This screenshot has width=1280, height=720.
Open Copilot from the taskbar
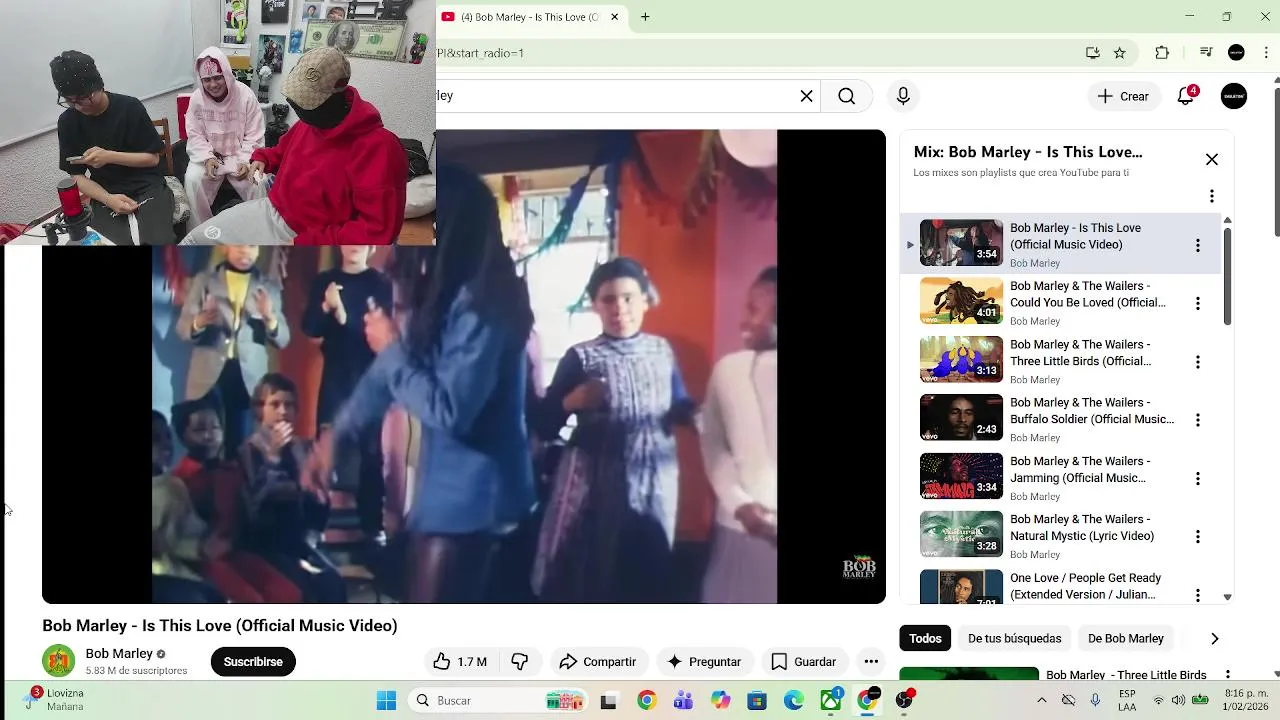(x=720, y=701)
